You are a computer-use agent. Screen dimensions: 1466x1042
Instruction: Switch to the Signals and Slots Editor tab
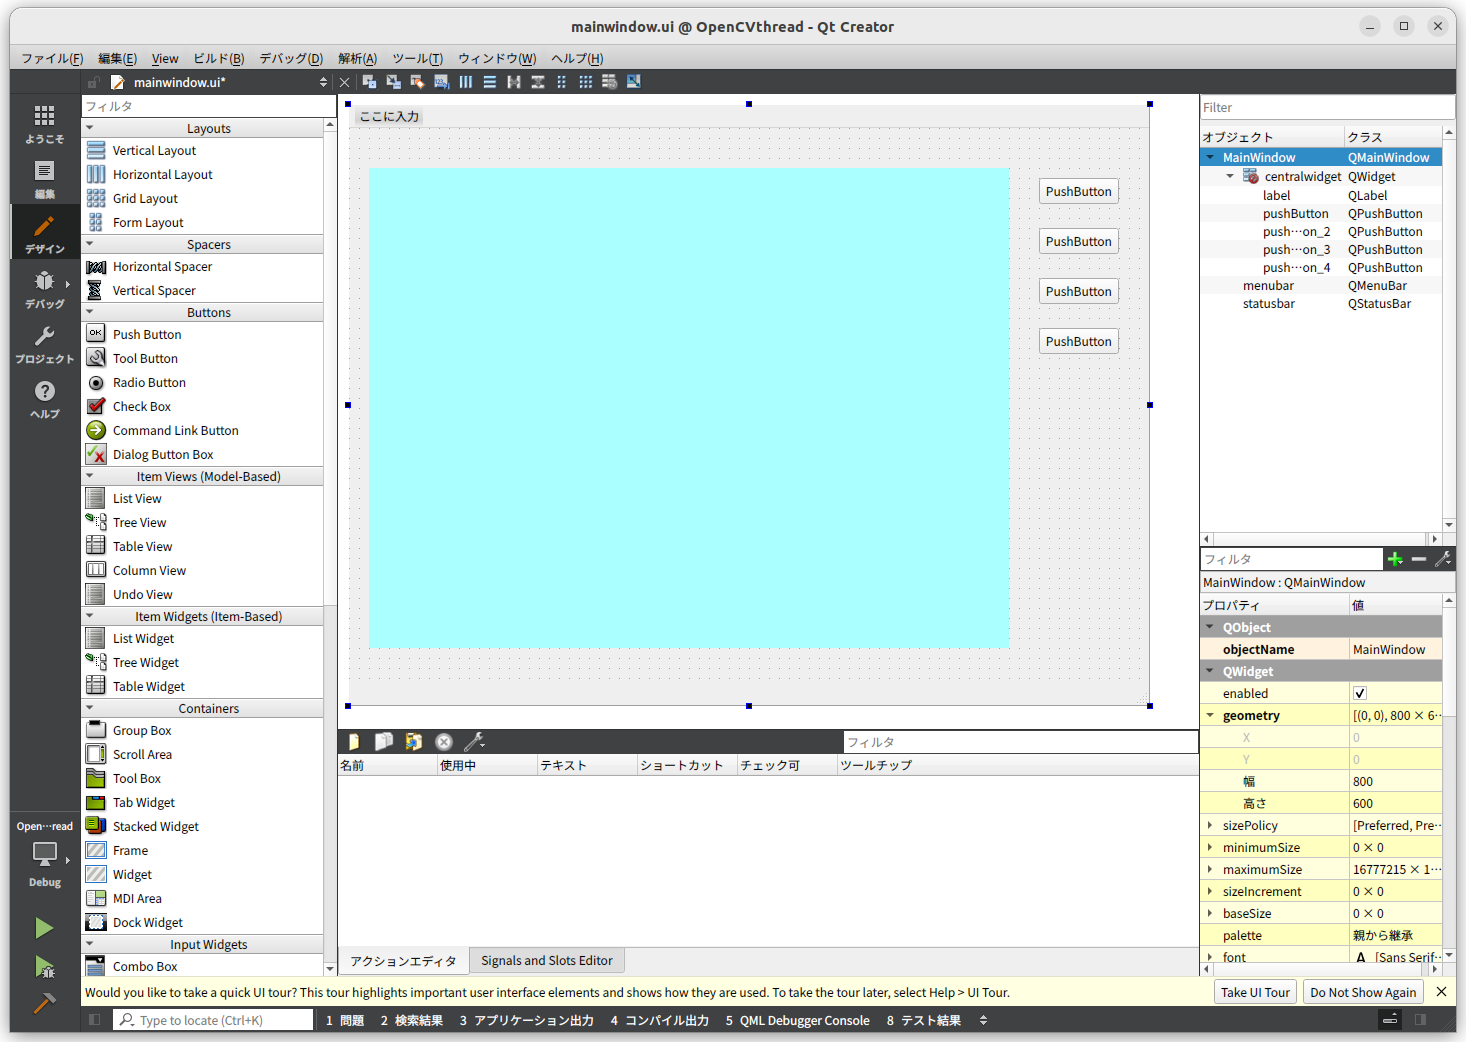click(546, 960)
